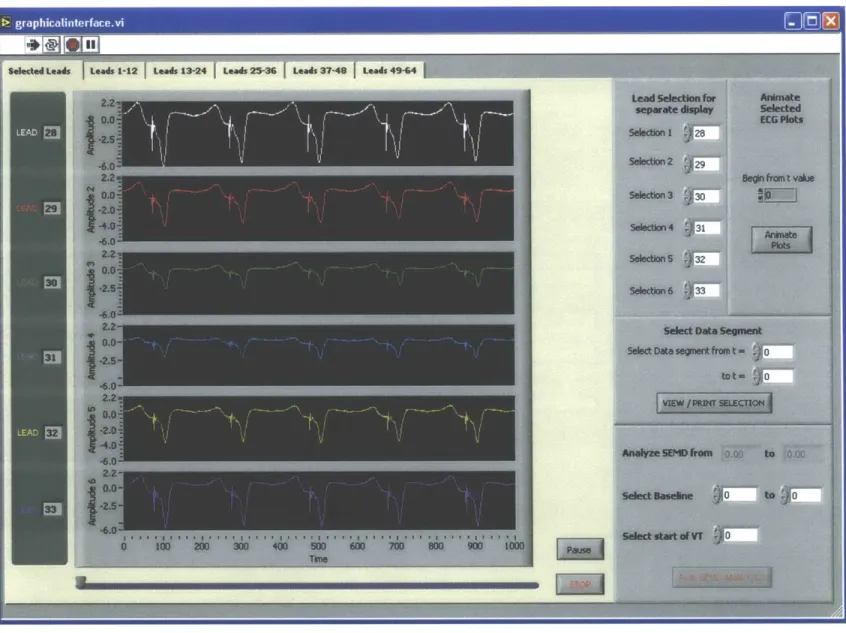Click the VIEW / PRINT SELECTION button
This screenshot has height=633, width=846.
pos(714,403)
